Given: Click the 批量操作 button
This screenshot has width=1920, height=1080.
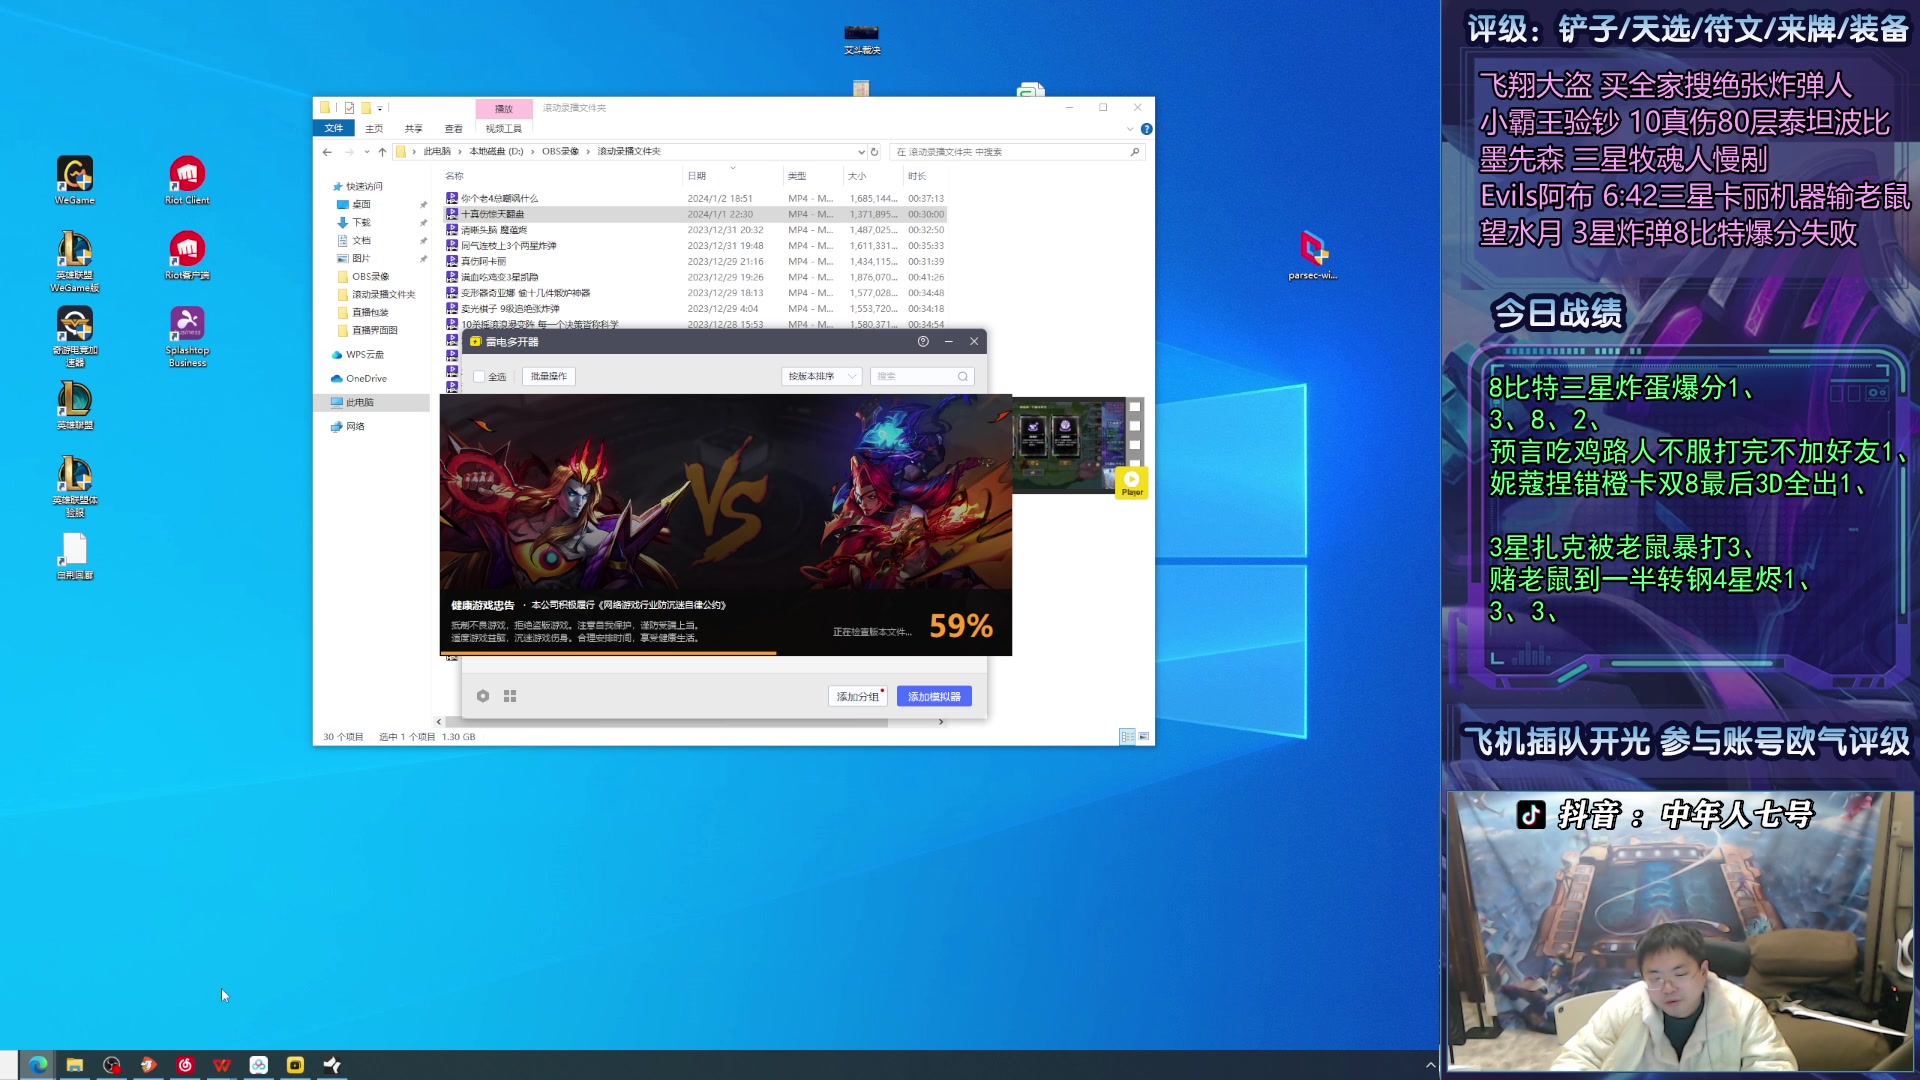Looking at the screenshot, I should [549, 377].
